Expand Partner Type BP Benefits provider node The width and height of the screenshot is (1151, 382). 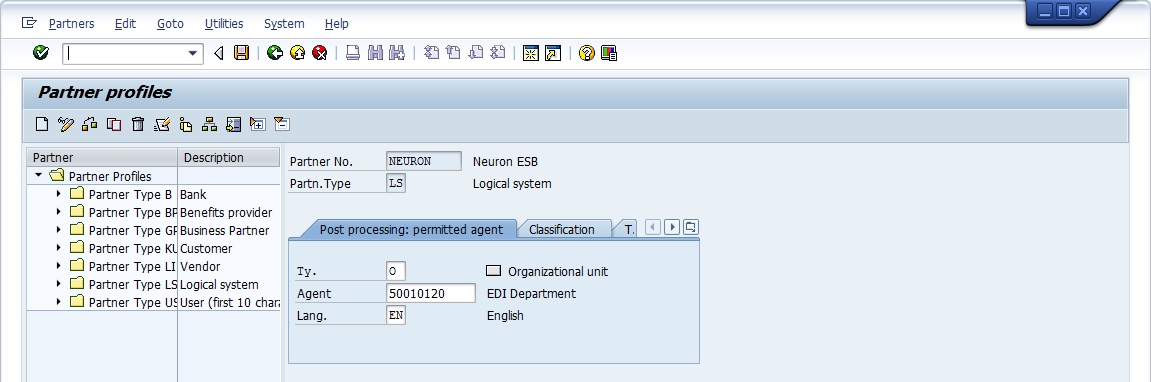point(59,212)
